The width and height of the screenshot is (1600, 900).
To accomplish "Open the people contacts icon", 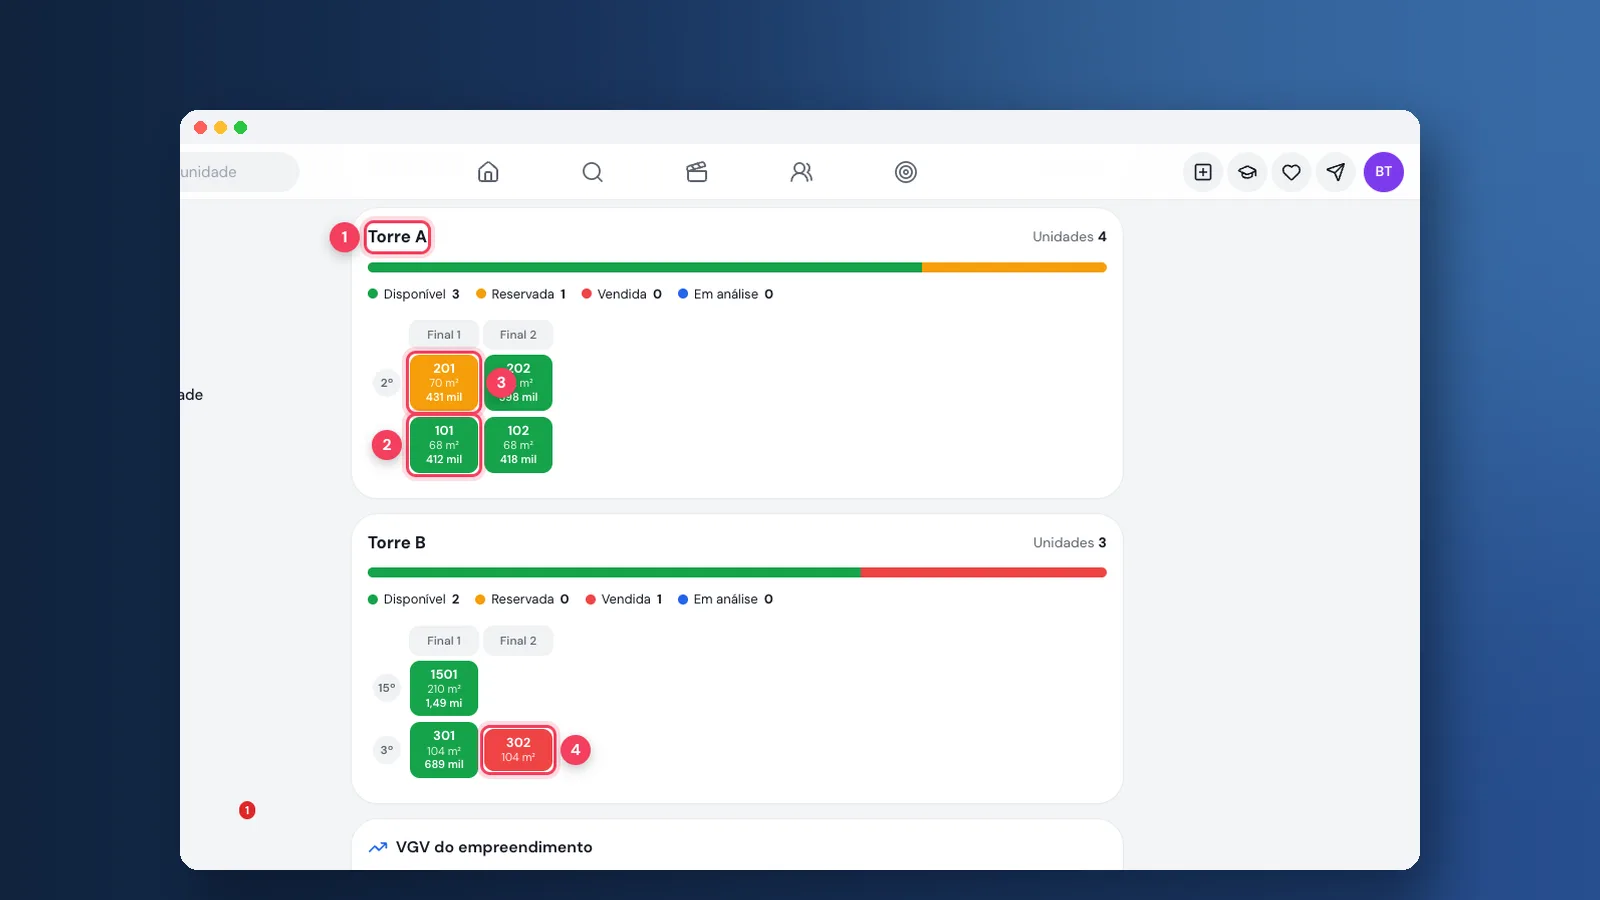I will [801, 172].
